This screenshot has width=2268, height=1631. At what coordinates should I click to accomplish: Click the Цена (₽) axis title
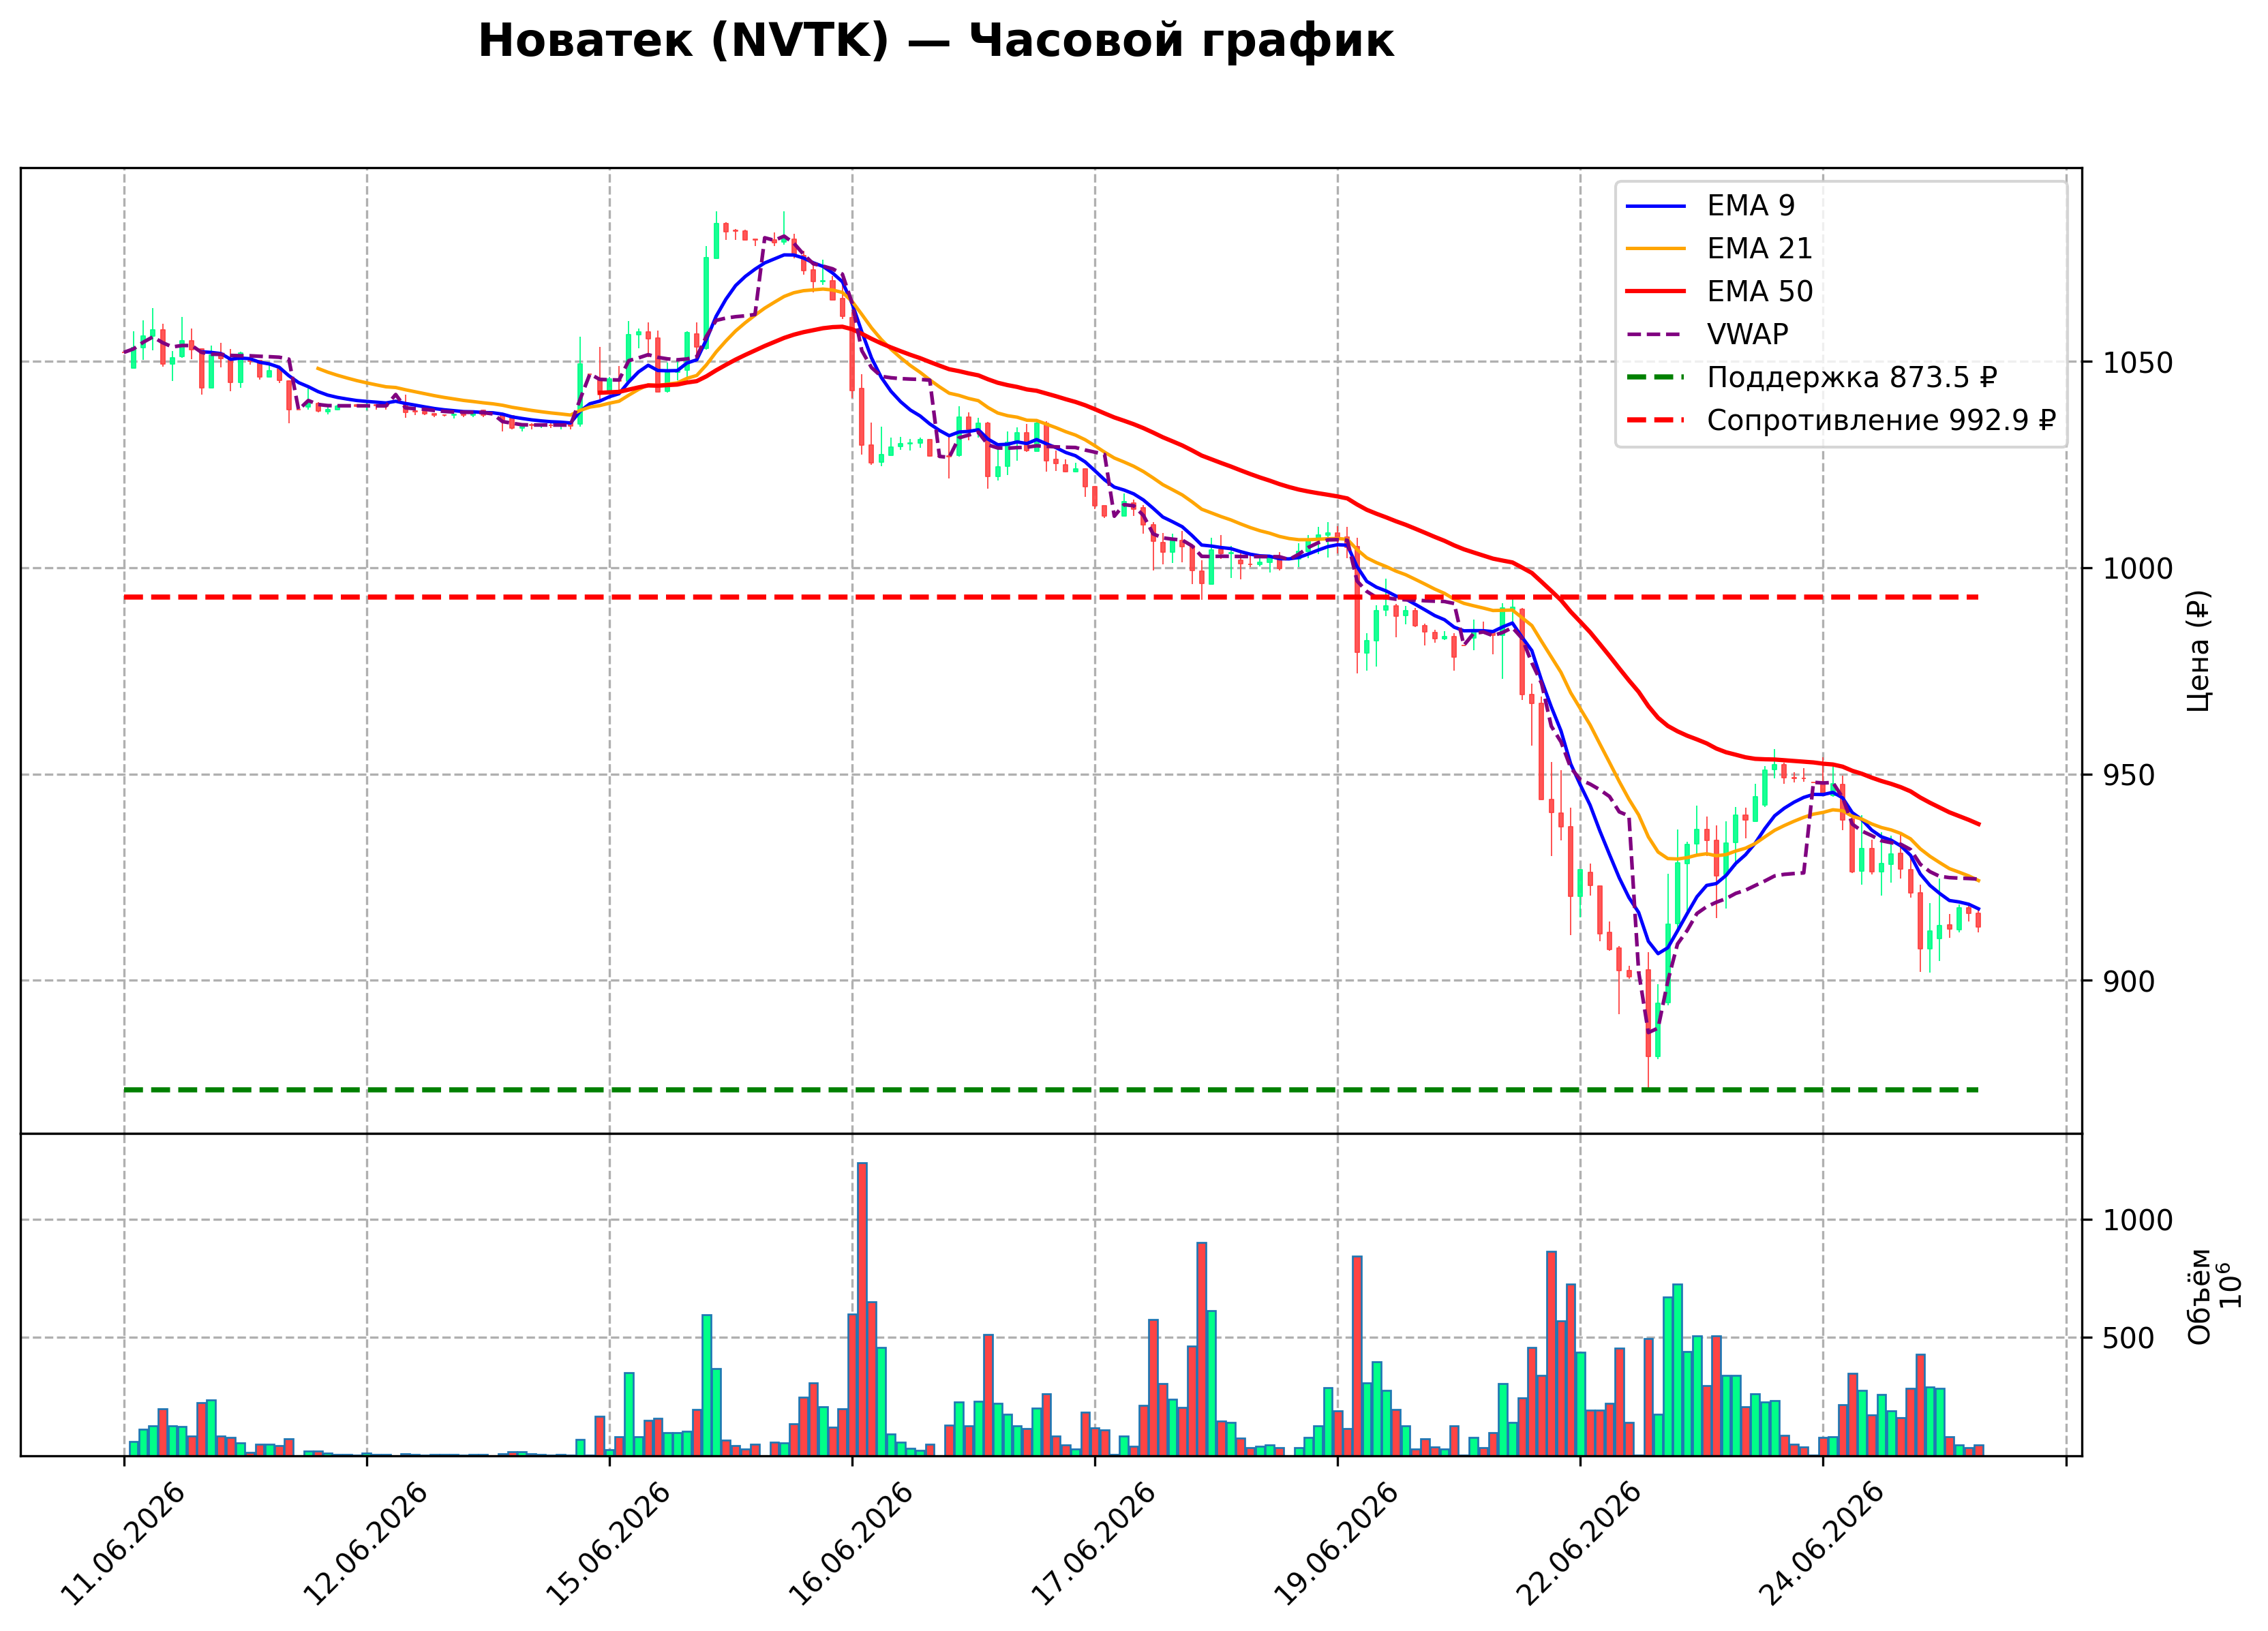coord(2199,651)
